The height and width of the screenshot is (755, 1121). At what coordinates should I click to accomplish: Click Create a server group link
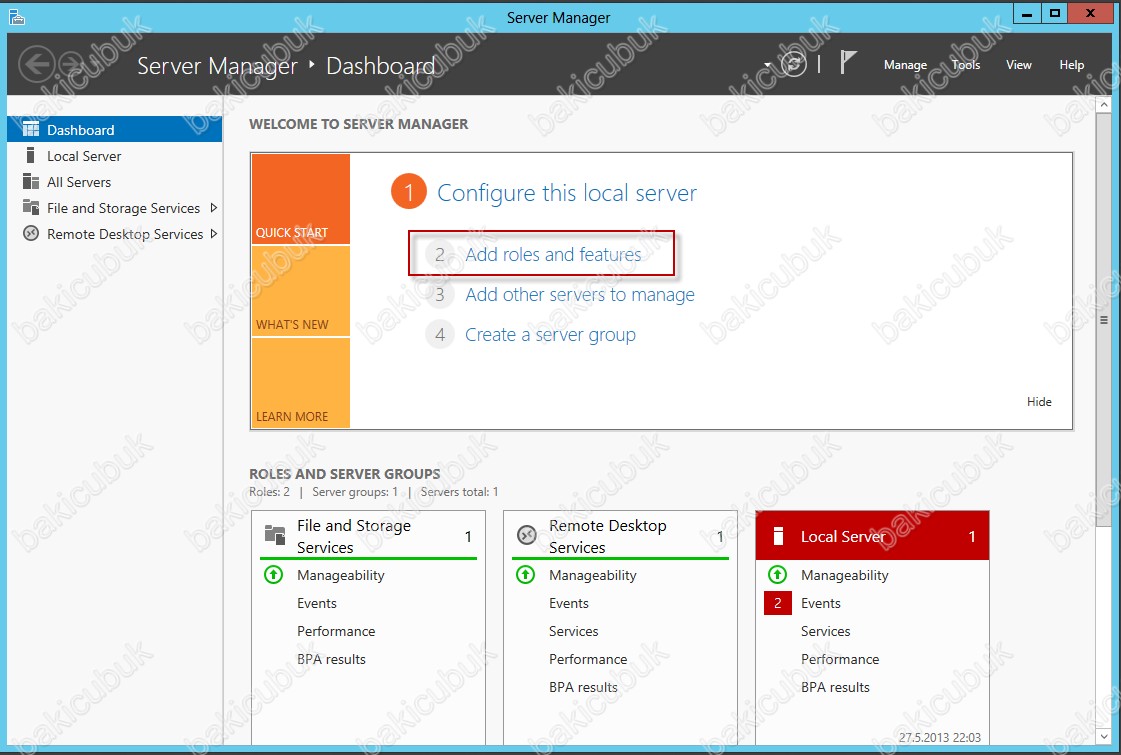pos(550,335)
